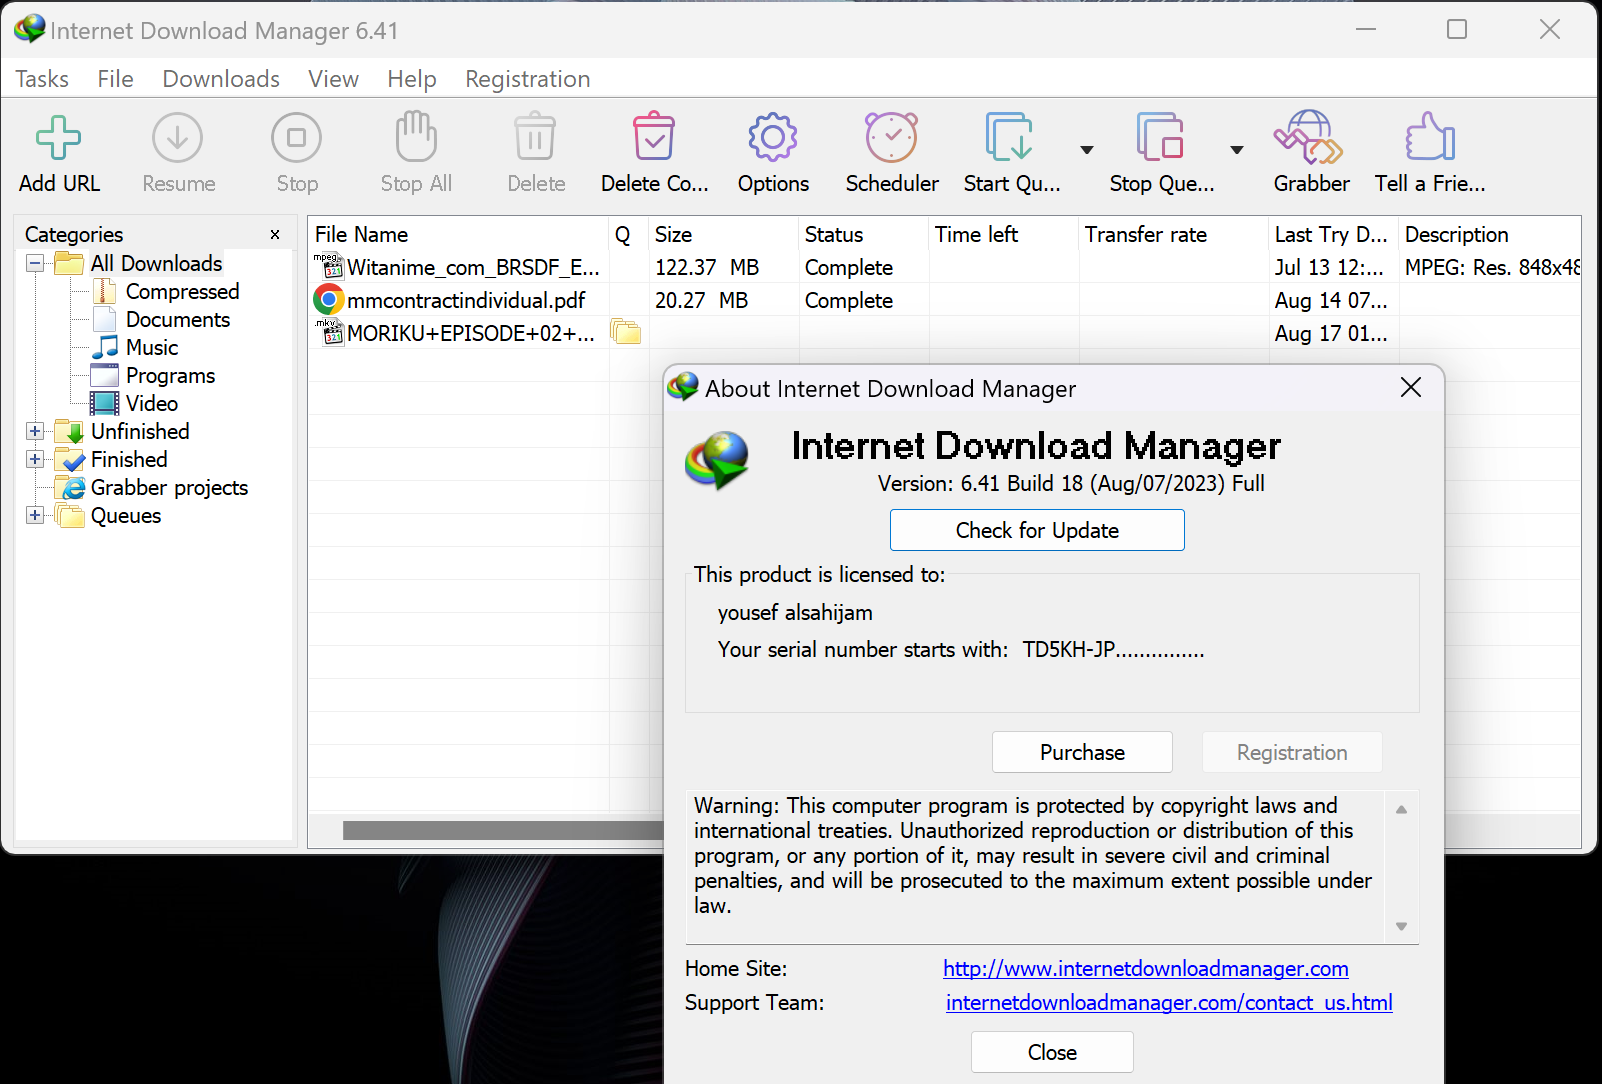Click the Resume download arrow icon
The image size is (1602, 1084).
tap(178, 138)
